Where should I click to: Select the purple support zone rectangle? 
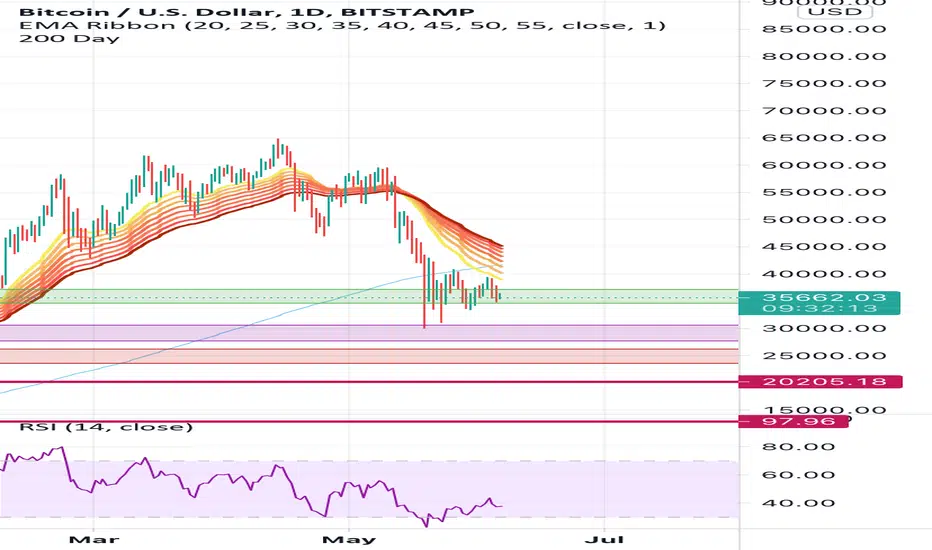[369, 333]
